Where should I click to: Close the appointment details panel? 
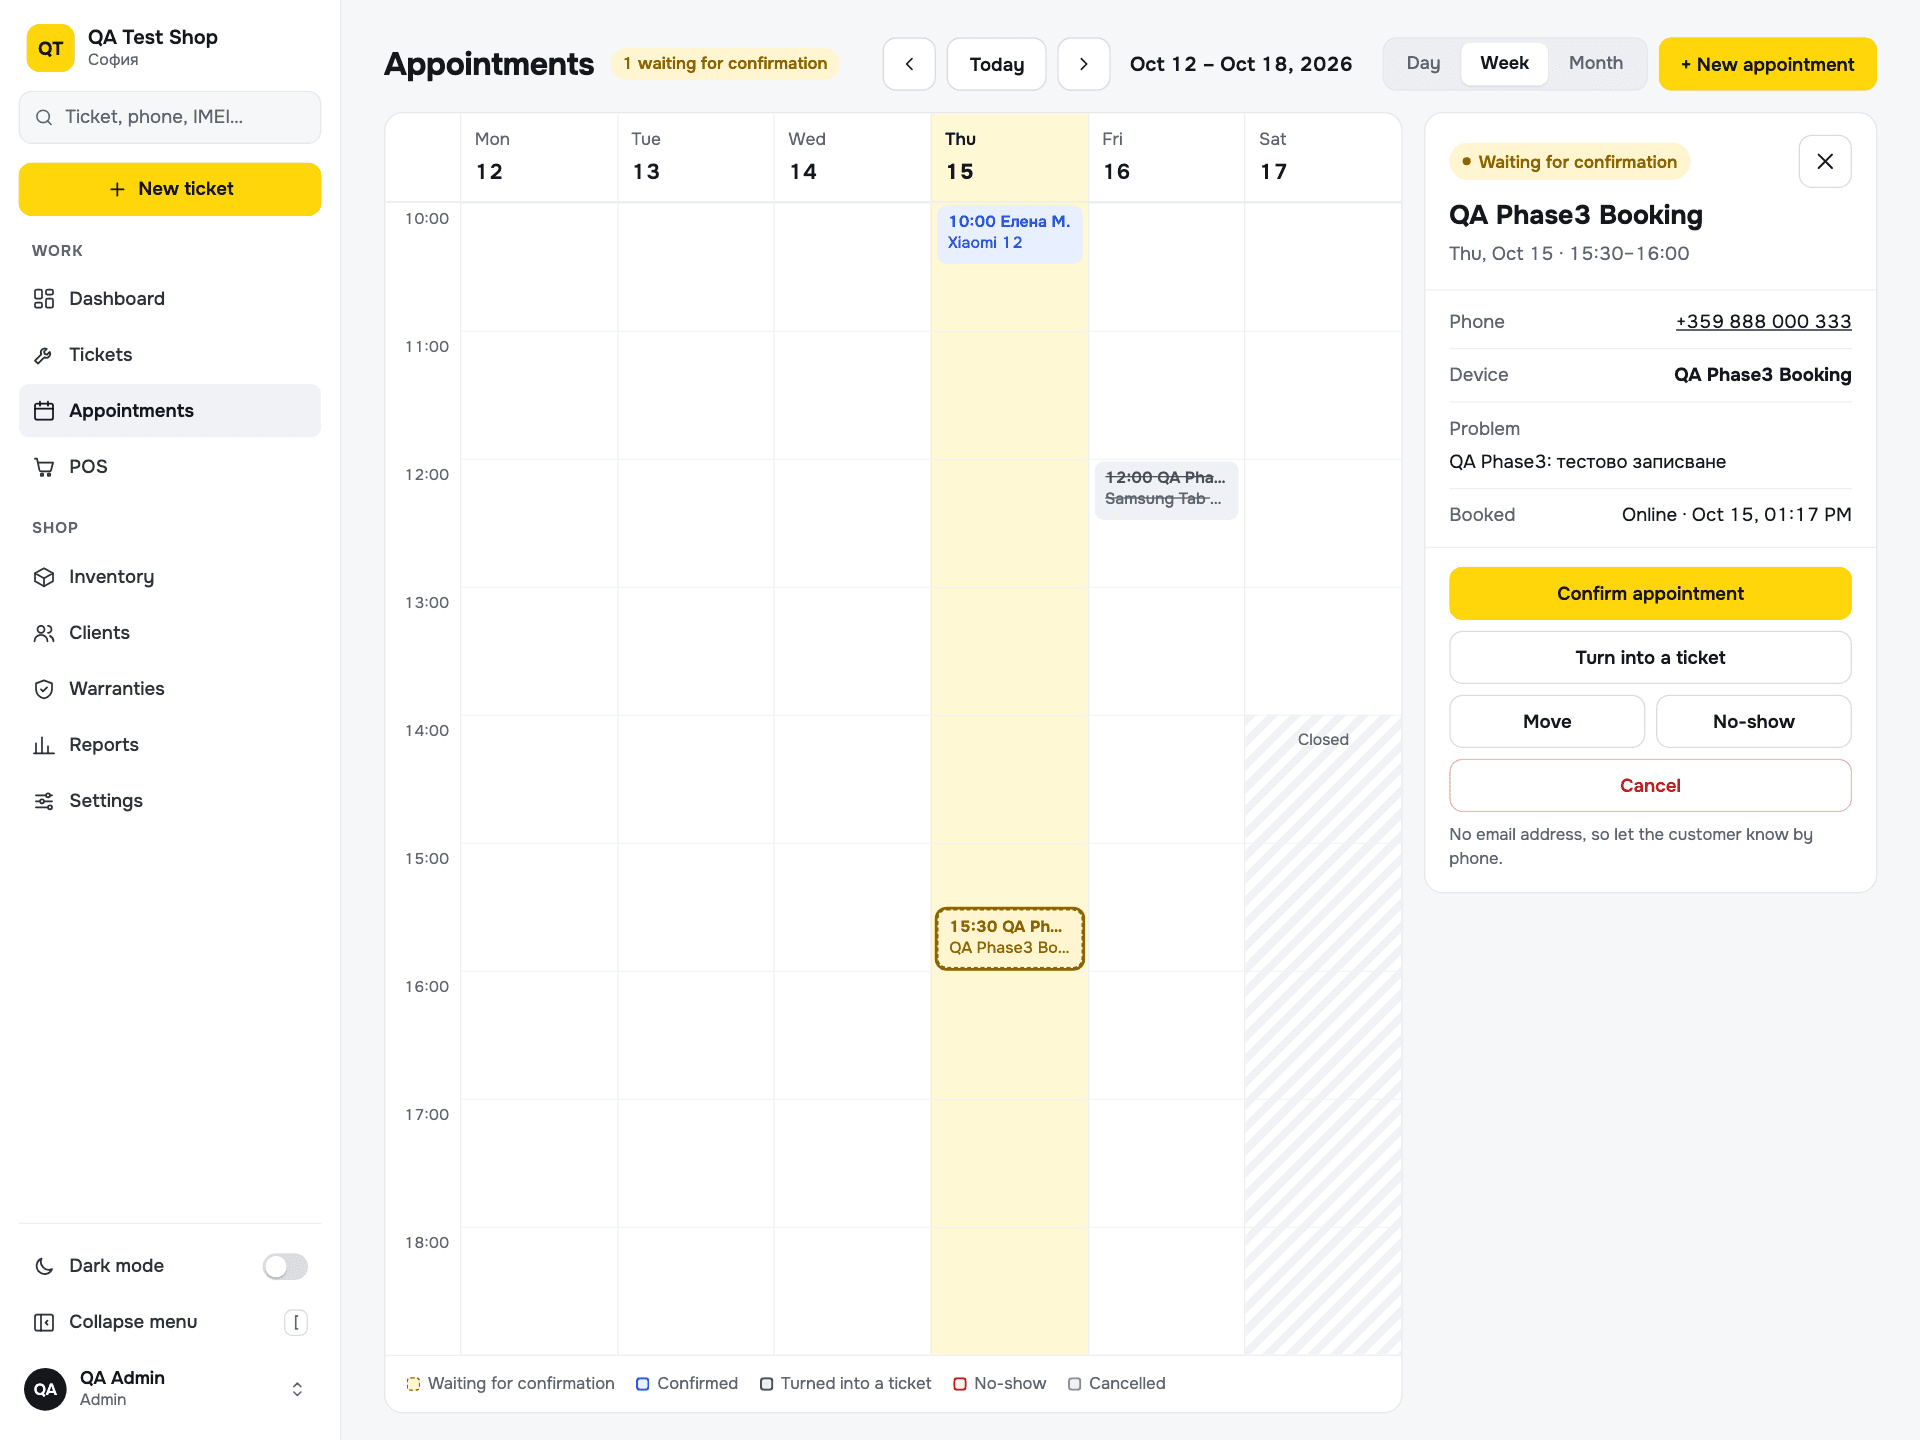[x=1825, y=161]
